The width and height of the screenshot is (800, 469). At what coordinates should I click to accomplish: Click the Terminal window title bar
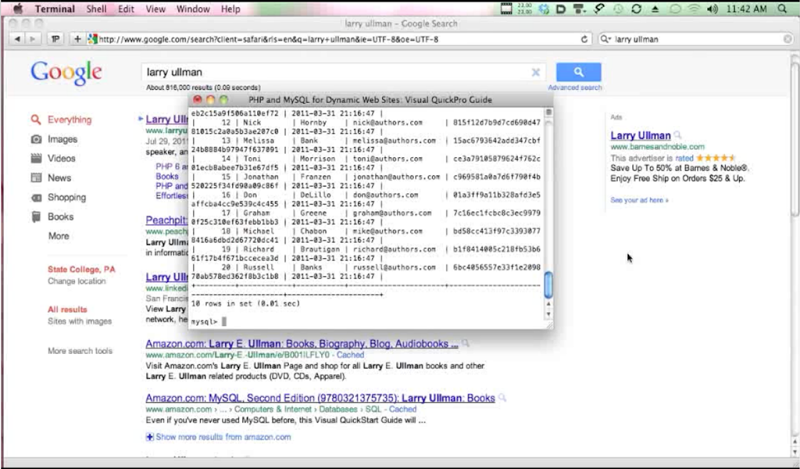coord(370,100)
